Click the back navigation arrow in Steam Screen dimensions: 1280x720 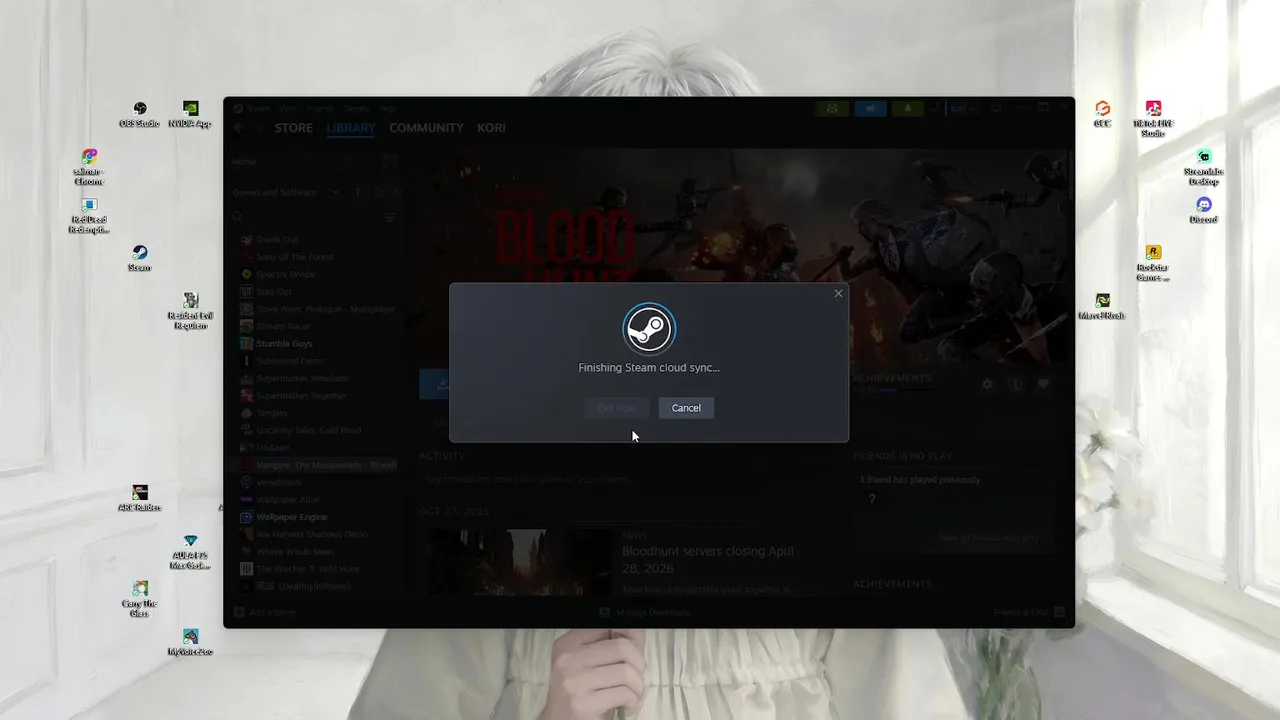pyautogui.click(x=238, y=128)
